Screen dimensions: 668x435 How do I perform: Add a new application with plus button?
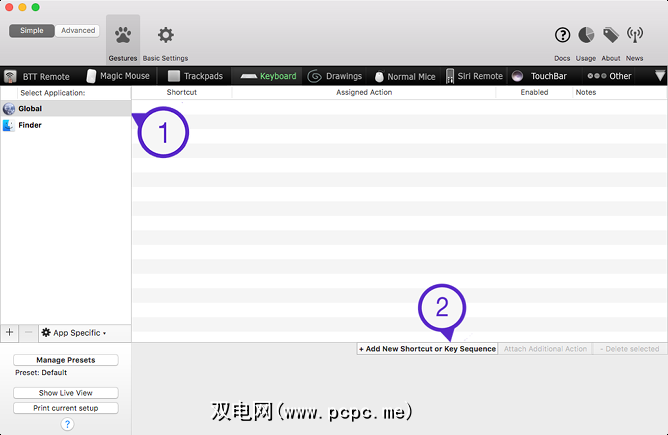tap(10, 333)
